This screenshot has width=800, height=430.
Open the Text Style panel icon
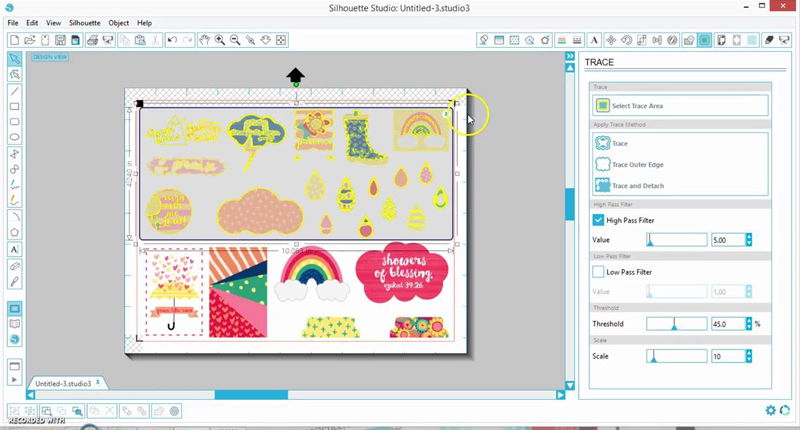tap(594, 40)
